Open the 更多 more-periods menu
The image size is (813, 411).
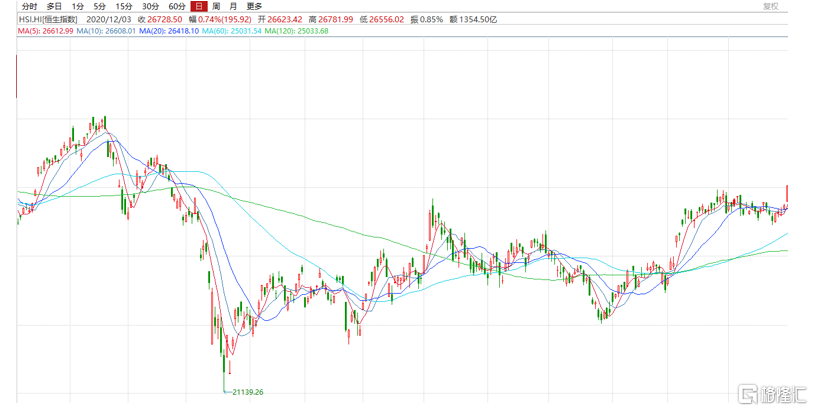(x=254, y=6)
